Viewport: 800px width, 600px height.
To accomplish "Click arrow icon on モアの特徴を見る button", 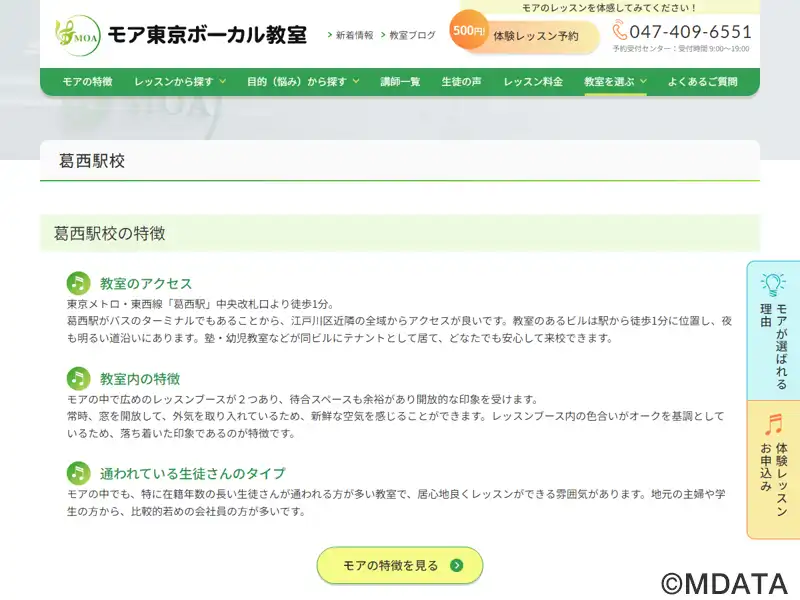I will [x=457, y=565].
